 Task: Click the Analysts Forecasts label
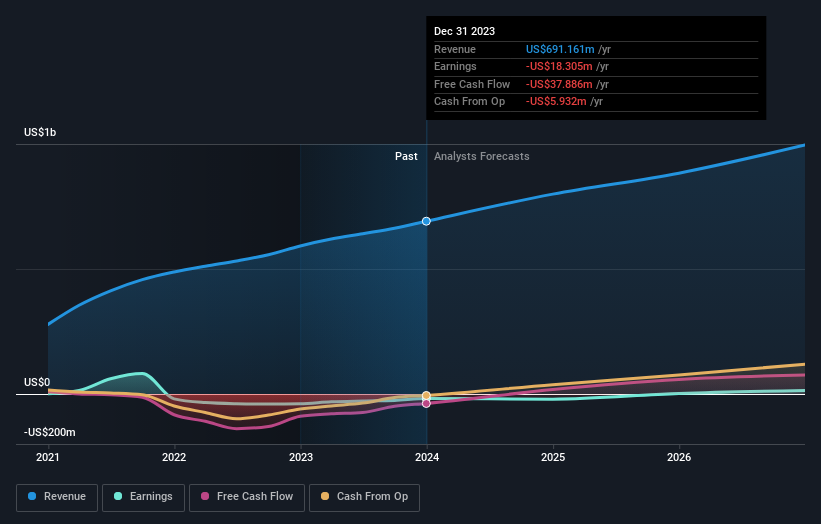482,157
